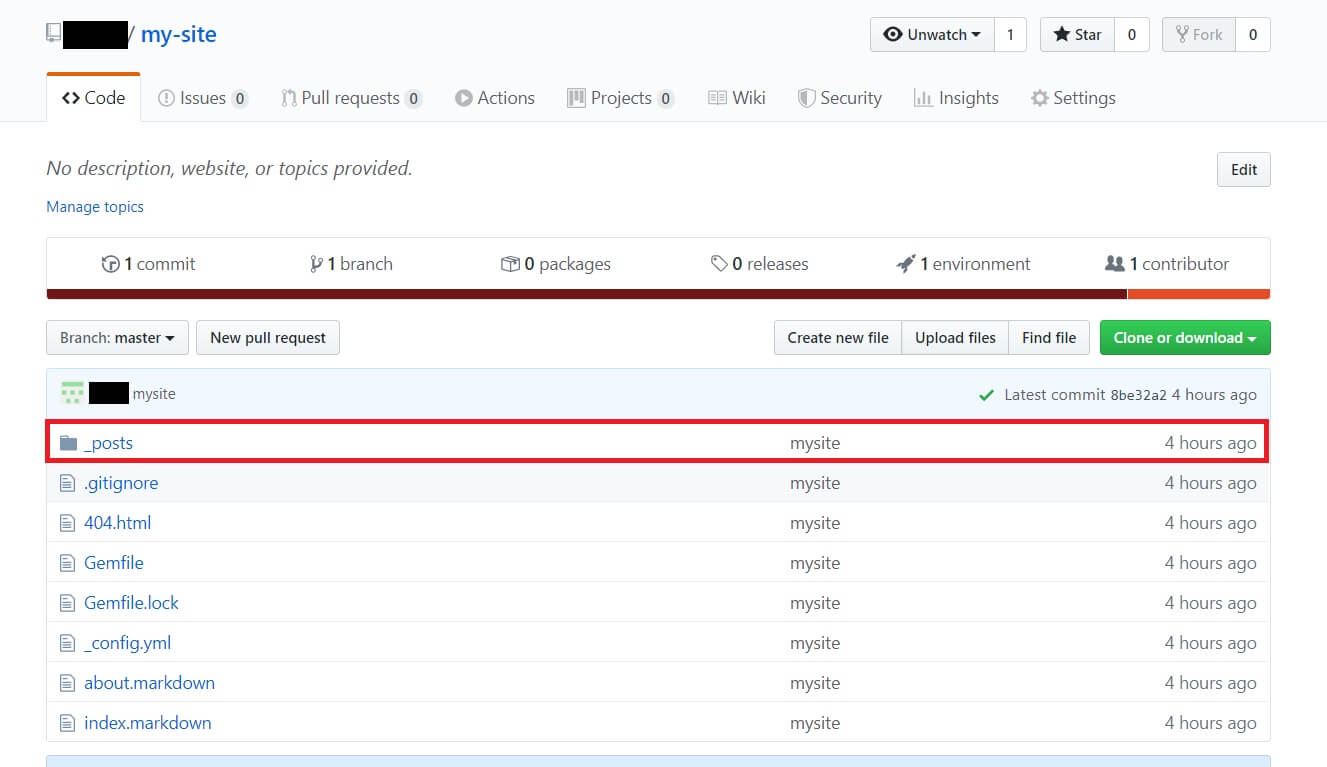The height and width of the screenshot is (767, 1327).
Task: Switch to the Code tab
Action: tap(93, 98)
